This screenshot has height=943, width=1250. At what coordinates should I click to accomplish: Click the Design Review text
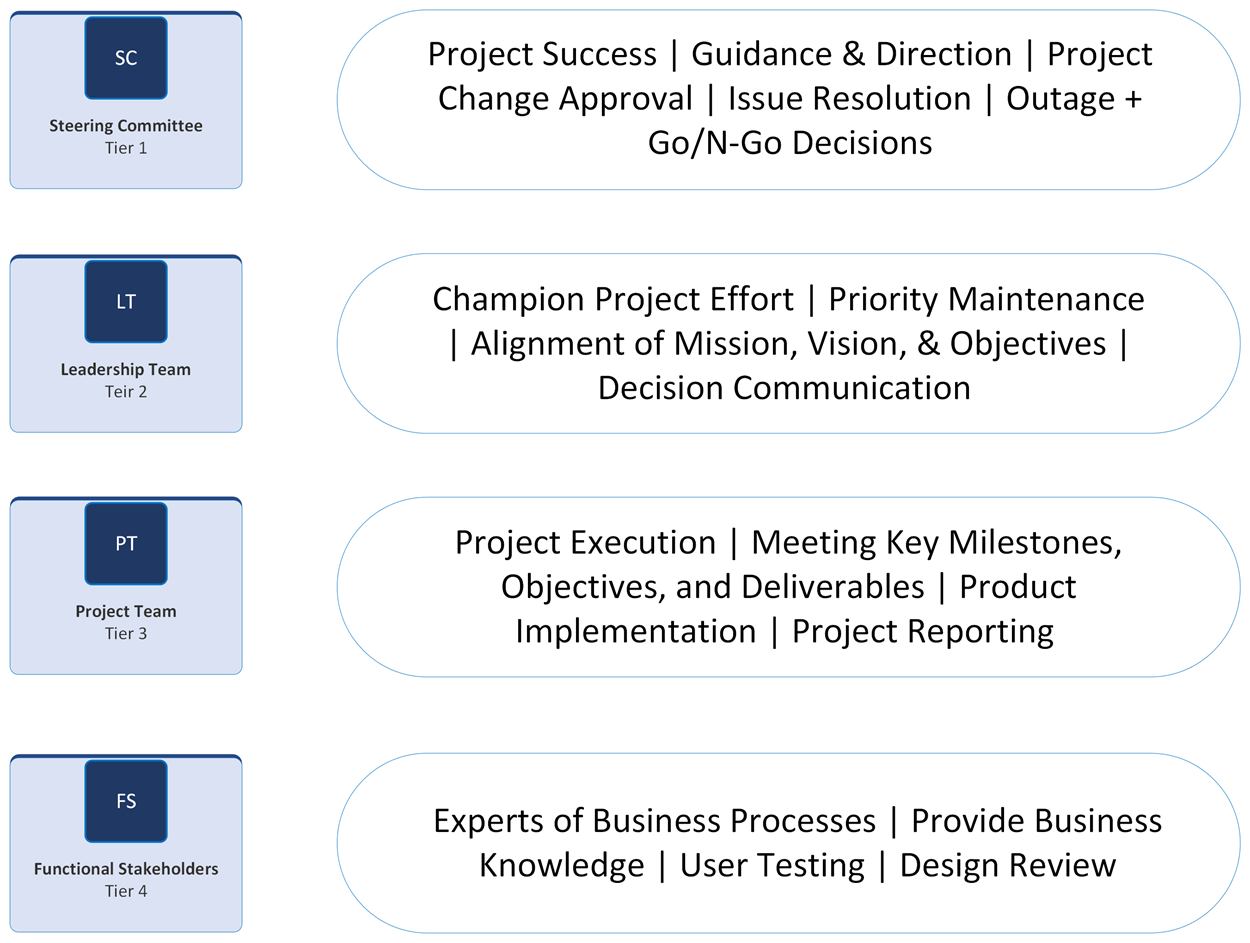pos(1008,865)
